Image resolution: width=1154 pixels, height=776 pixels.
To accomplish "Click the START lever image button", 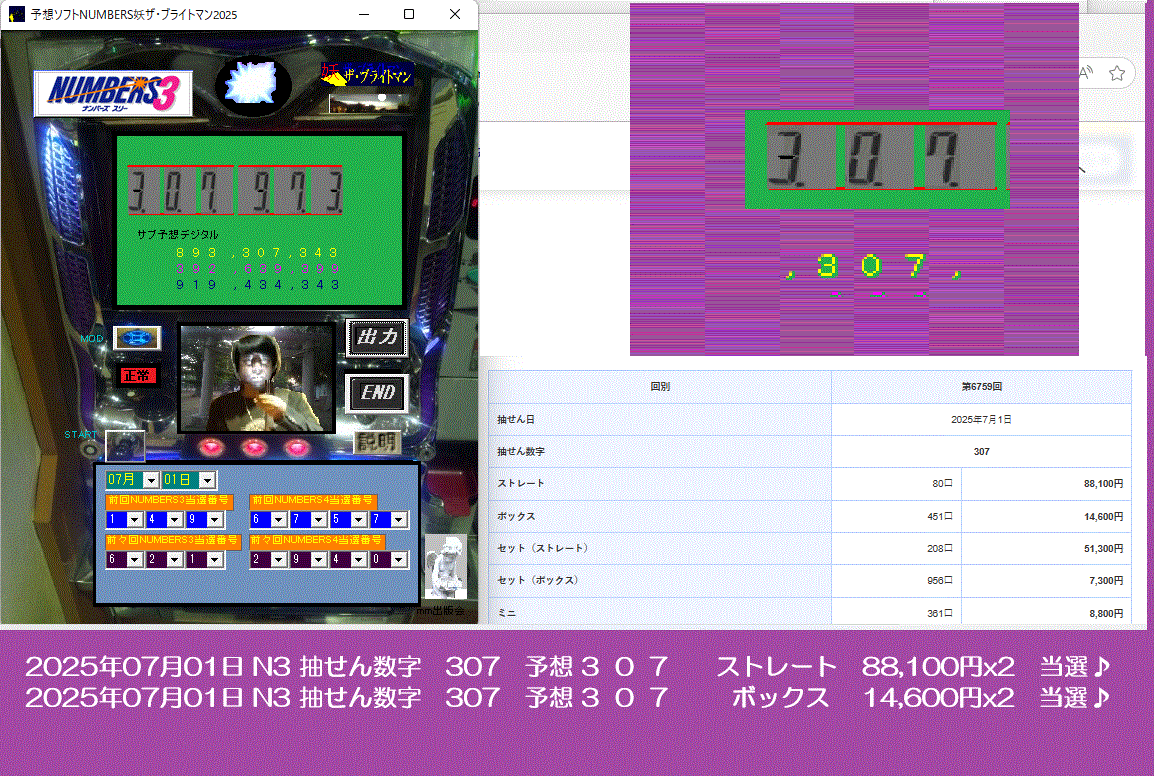I will 124,447.
